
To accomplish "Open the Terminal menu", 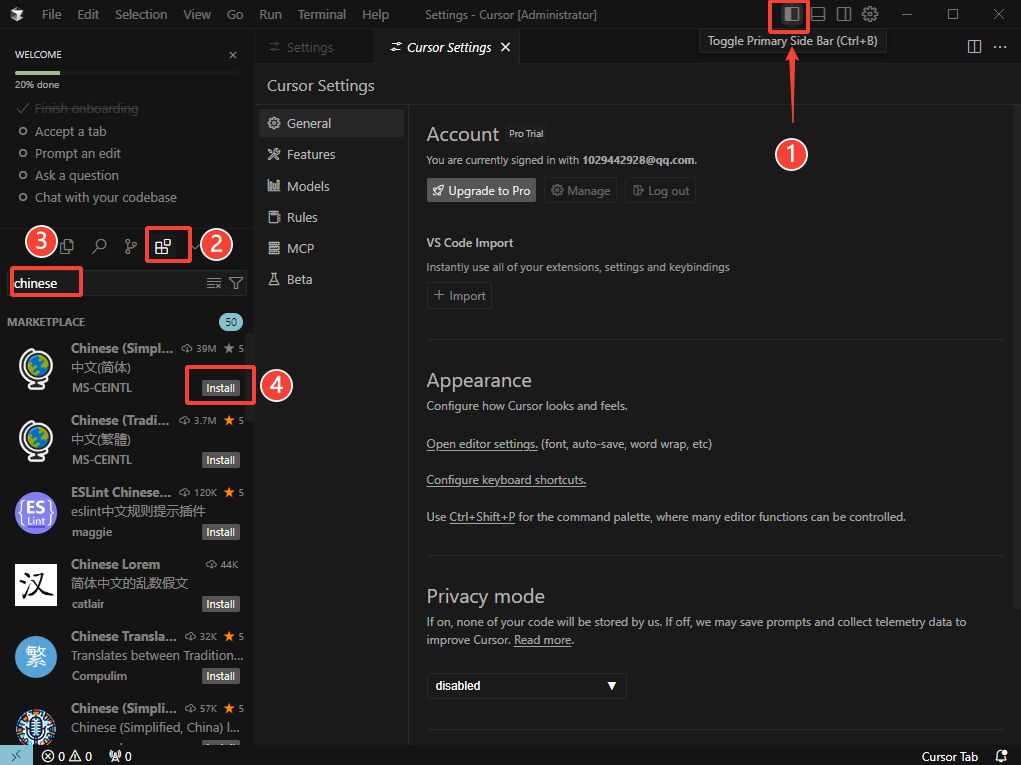I will (322, 14).
